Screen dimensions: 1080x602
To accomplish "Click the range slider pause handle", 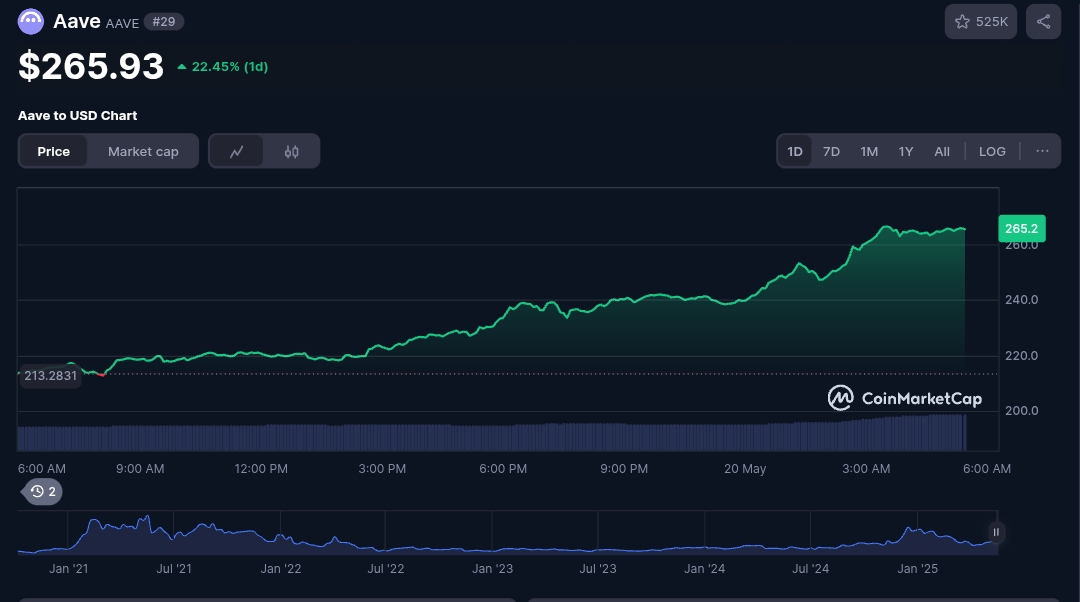I will 996,532.
